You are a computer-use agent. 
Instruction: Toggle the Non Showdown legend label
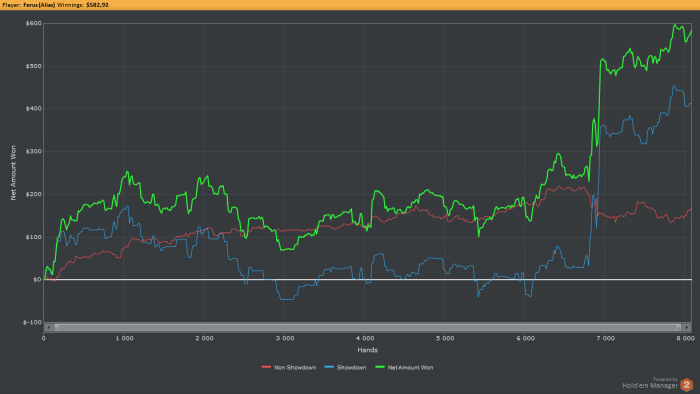coord(295,368)
